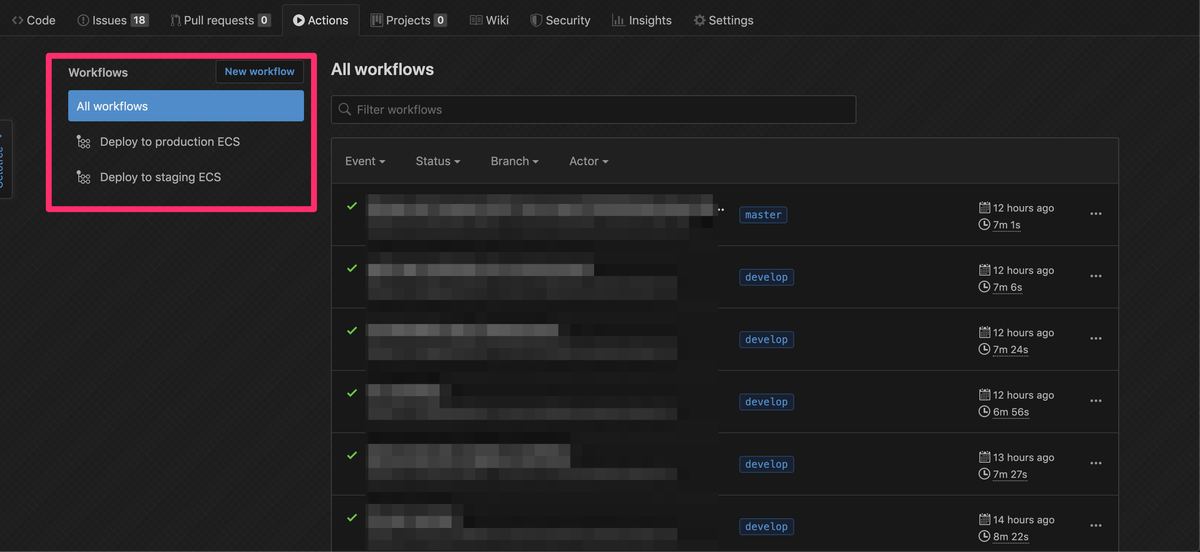Click the Actions play icon in tab
The width and height of the screenshot is (1200, 552).
pos(299,20)
